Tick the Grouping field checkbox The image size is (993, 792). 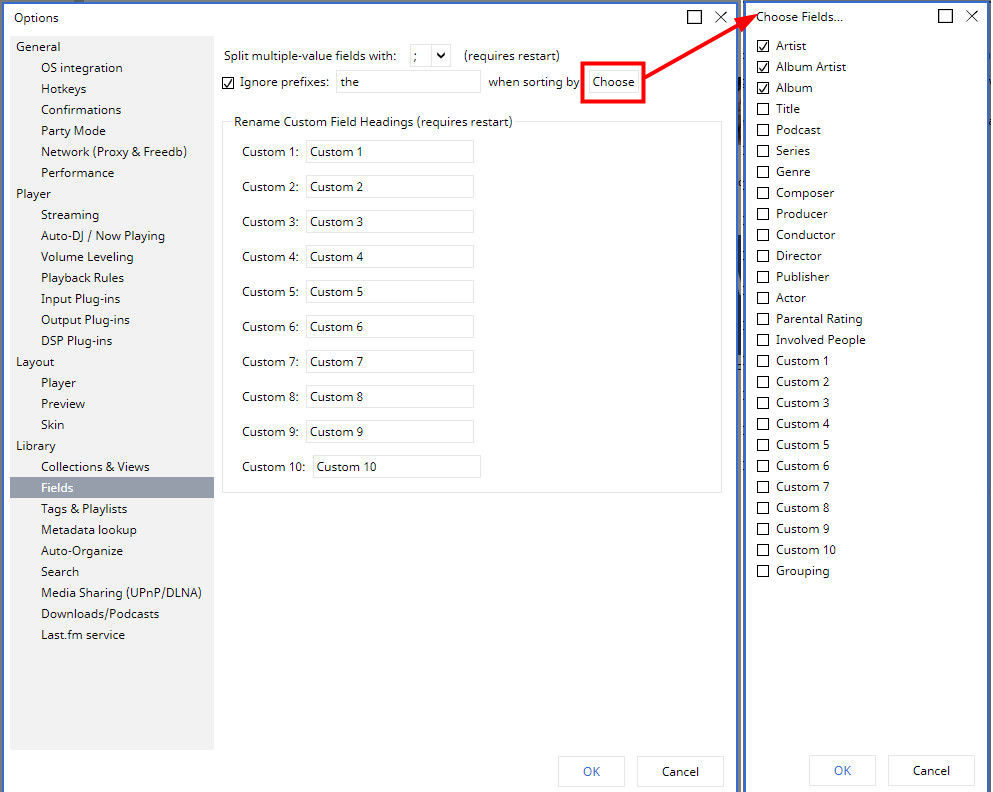[764, 571]
